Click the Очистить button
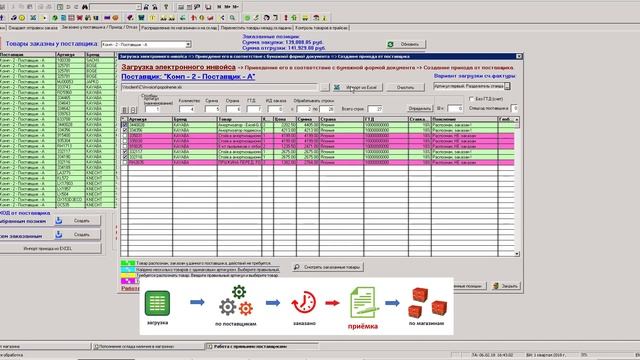The width and height of the screenshot is (640, 360). coord(405,87)
